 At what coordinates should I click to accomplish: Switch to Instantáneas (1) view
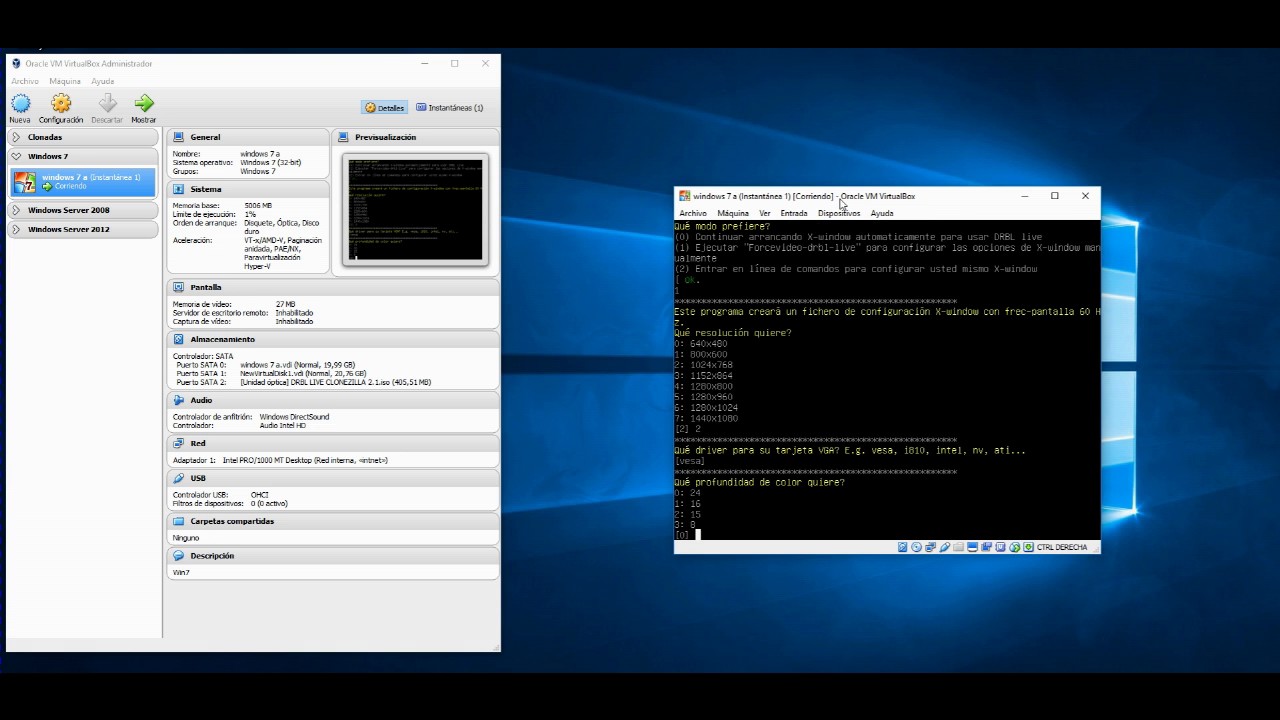pyautogui.click(x=449, y=107)
